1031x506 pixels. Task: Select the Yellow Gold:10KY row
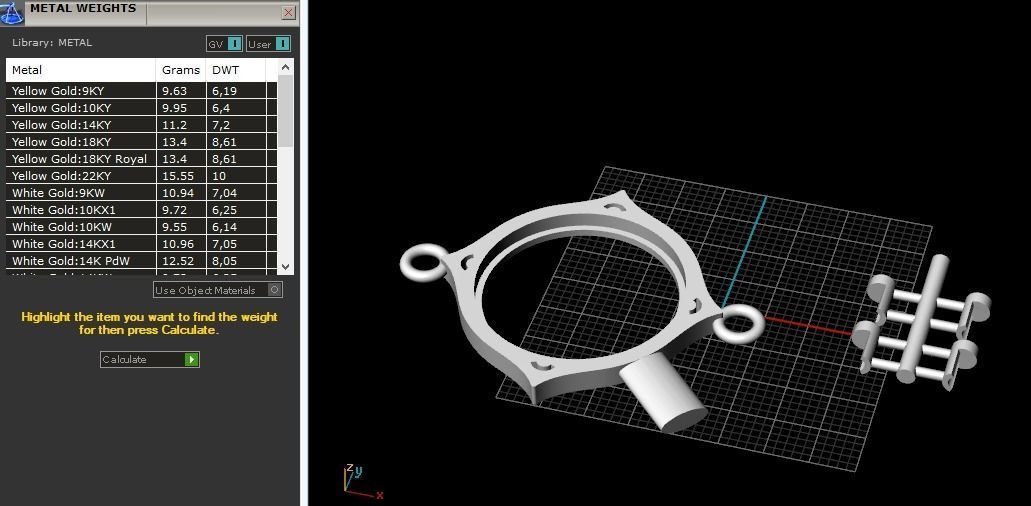[141, 108]
